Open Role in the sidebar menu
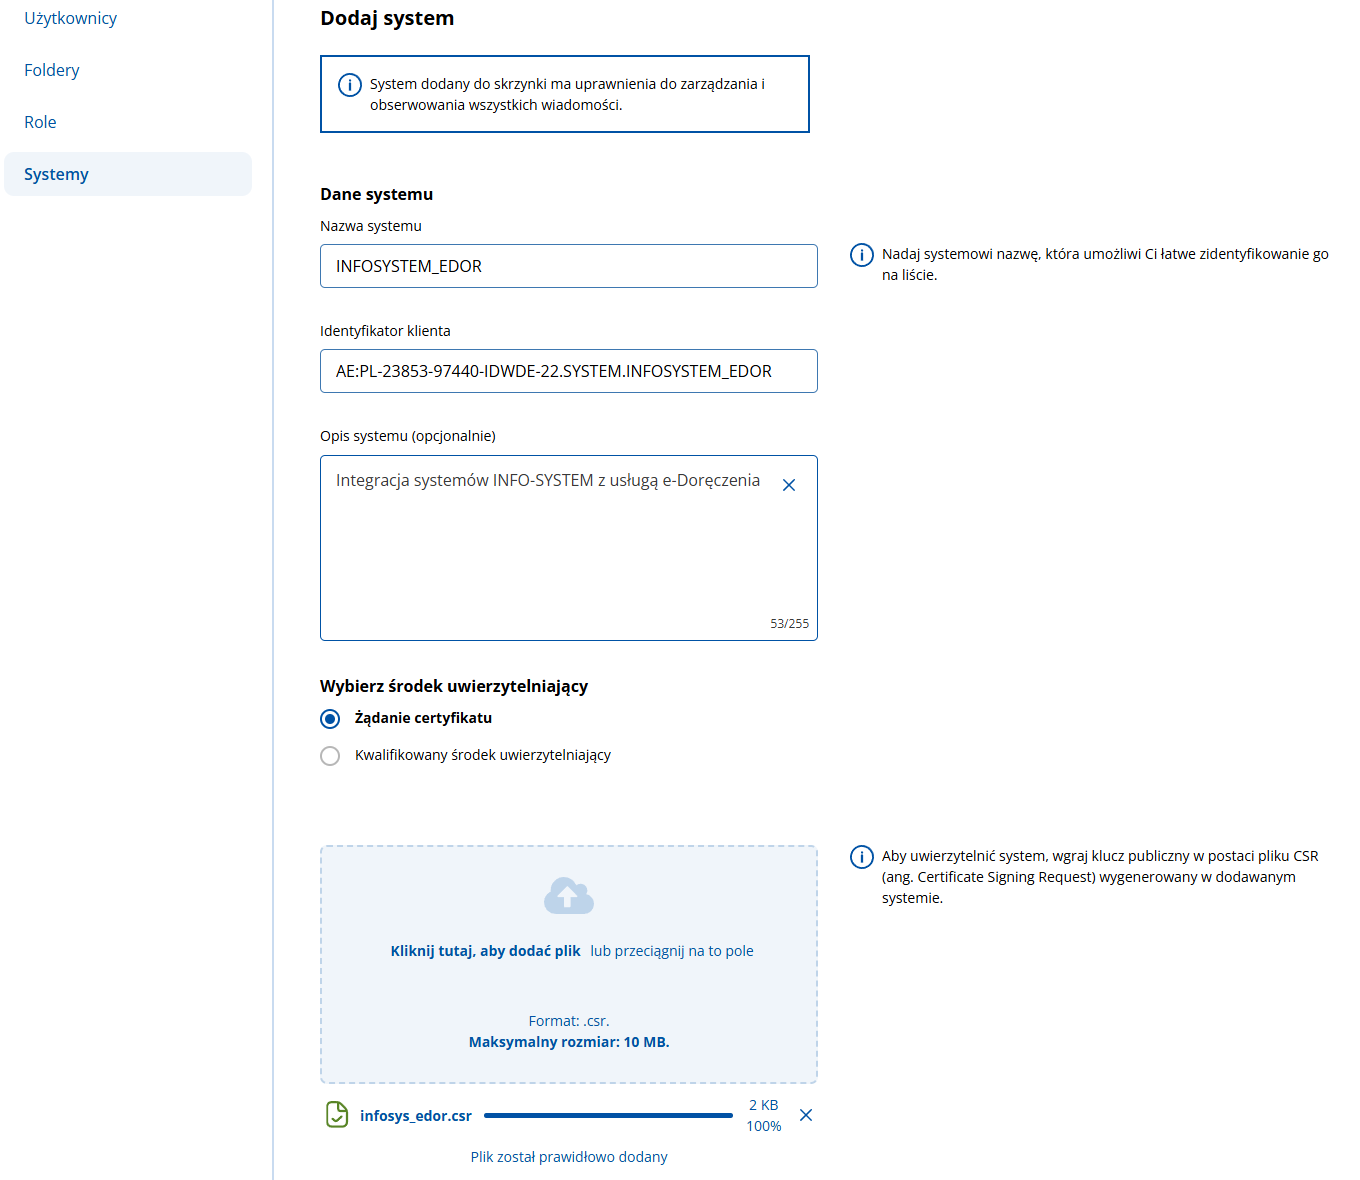1360x1180 pixels. 40,122
